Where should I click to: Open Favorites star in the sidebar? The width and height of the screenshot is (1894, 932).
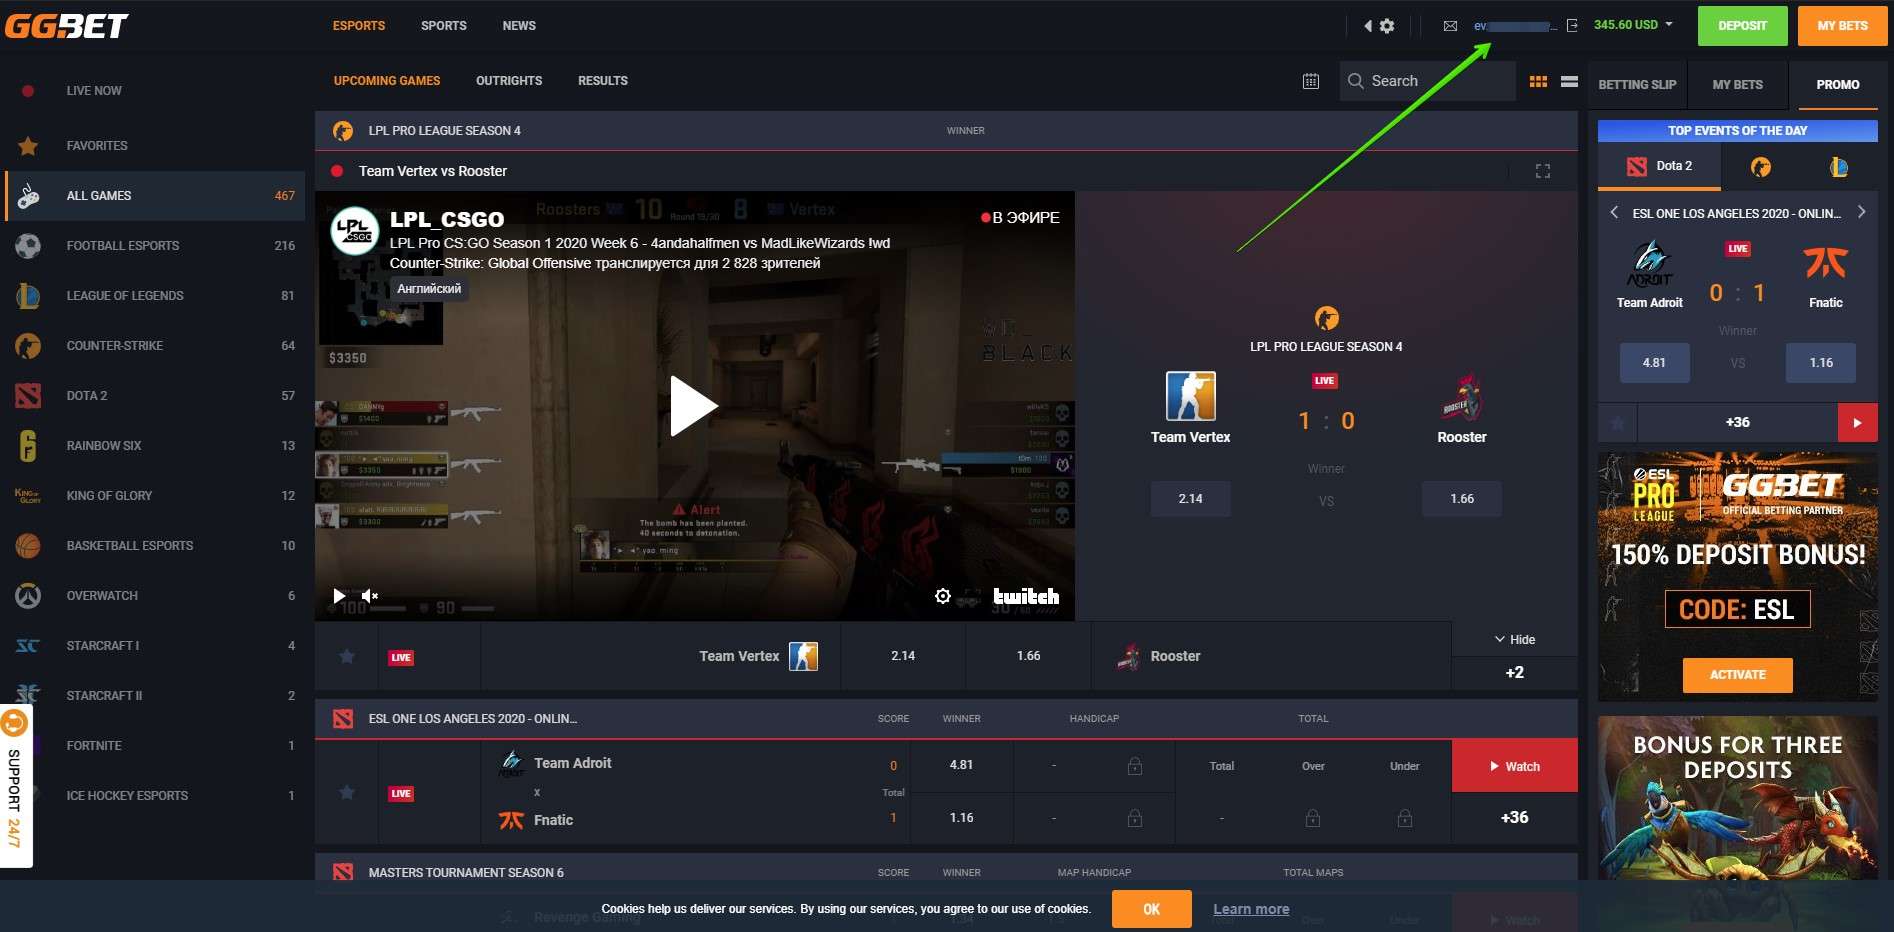click(28, 146)
